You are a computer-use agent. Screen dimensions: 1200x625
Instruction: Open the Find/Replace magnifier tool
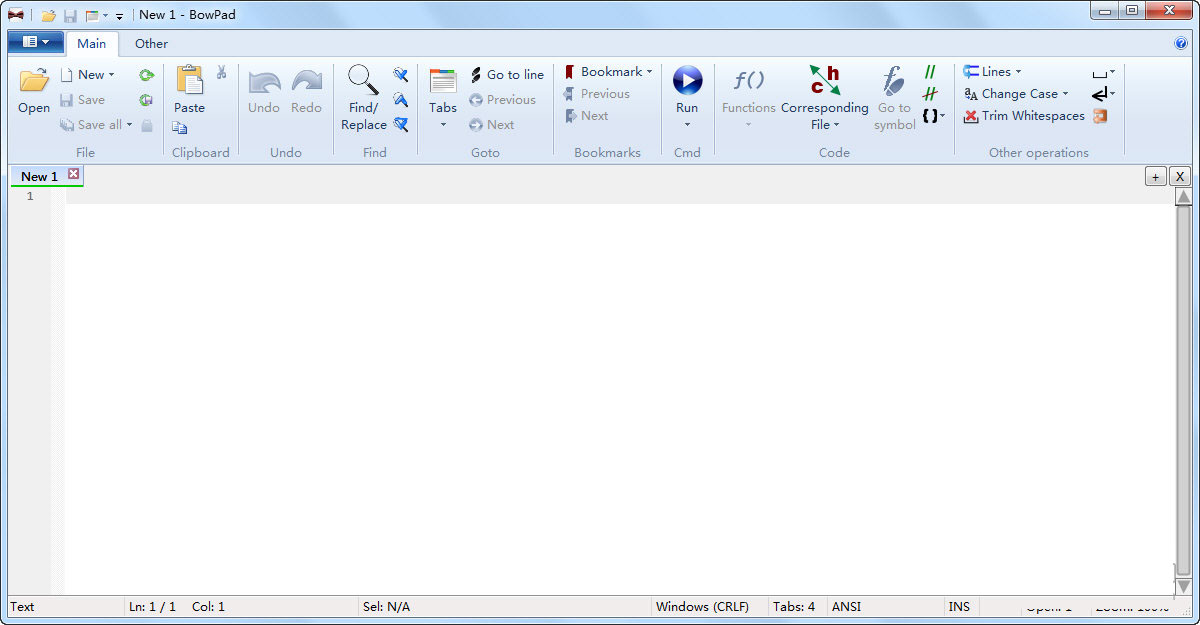pyautogui.click(x=363, y=80)
